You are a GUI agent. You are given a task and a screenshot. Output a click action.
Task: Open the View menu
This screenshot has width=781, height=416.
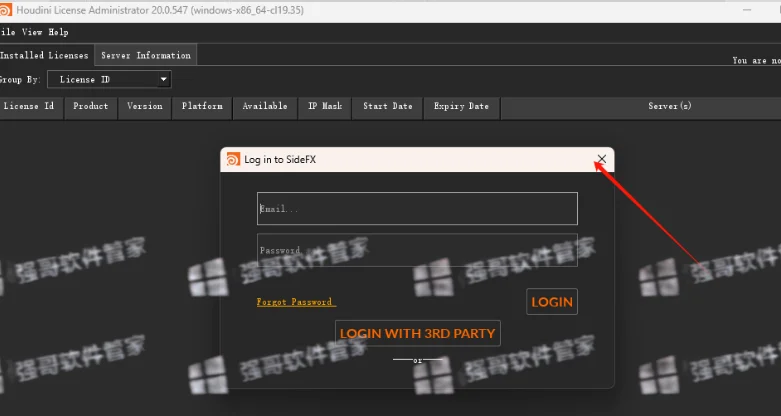(x=32, y=32)
